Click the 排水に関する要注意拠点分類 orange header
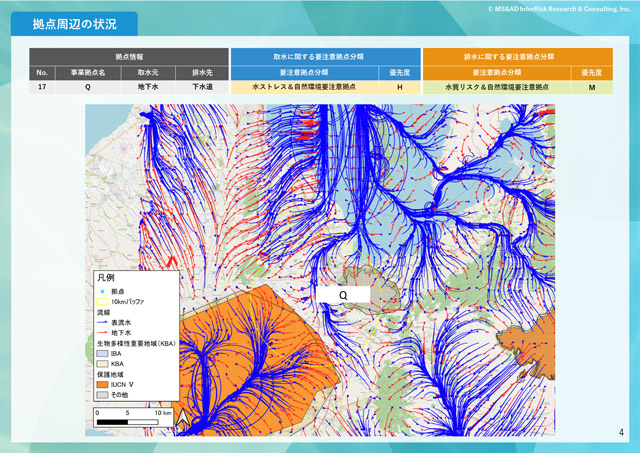640x453 pixels. tap(518, 57)
